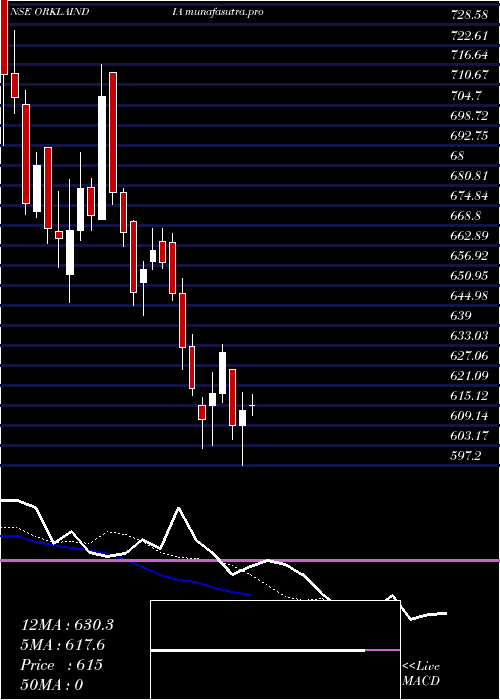The width and height of the screenshot is (500, 700).
Task: Select the 50MA : 0 readout
Action: tap(52, 685)
